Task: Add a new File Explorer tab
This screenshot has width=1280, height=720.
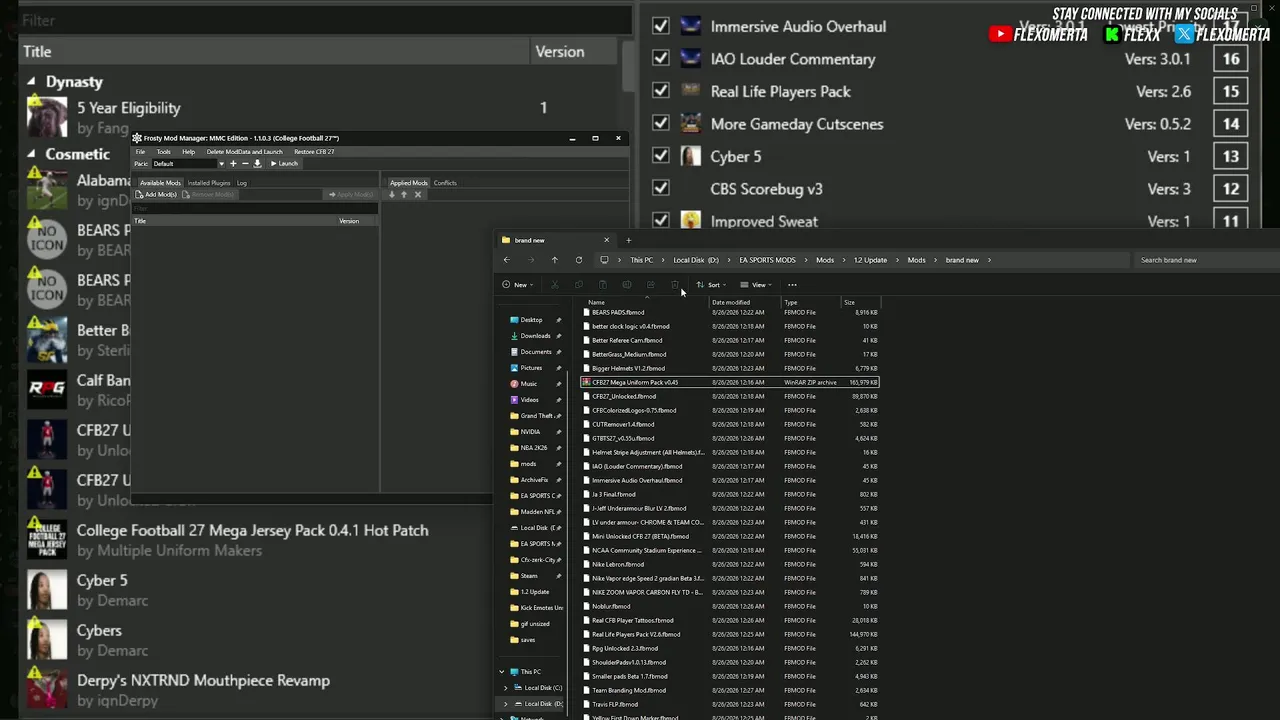Action: (628, 240)
